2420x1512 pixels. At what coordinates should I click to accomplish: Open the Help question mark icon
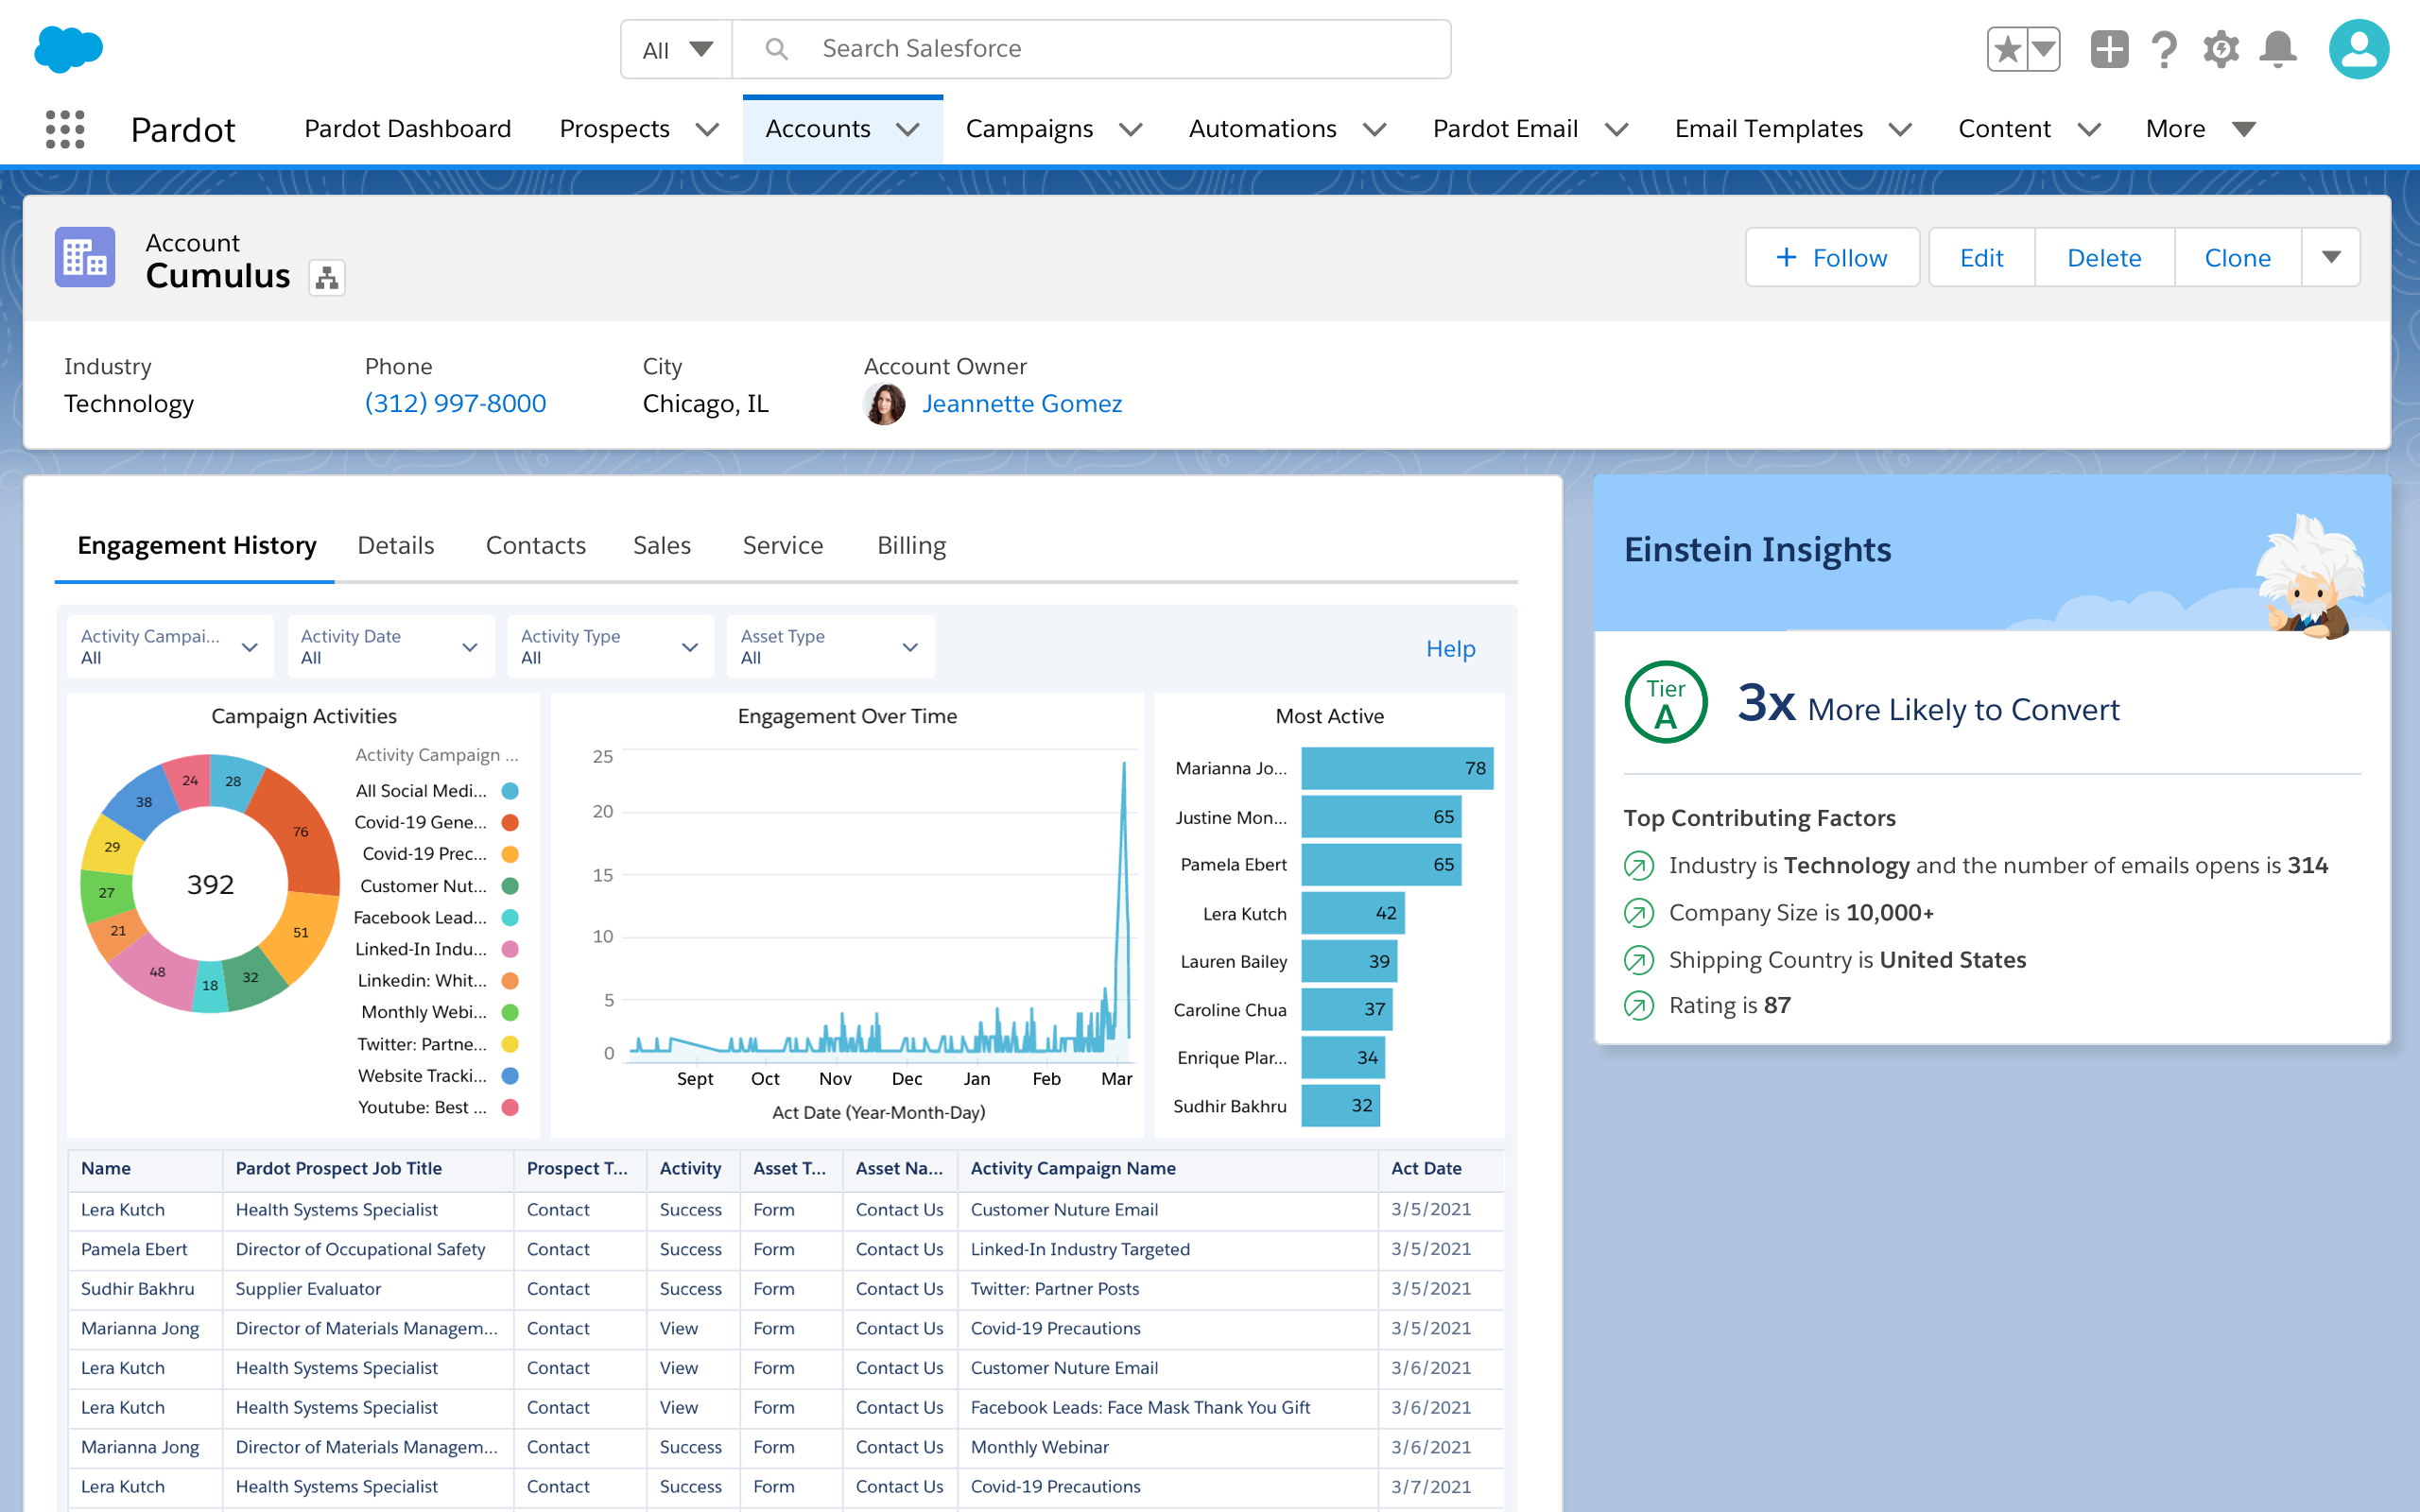click(2164, 49)
